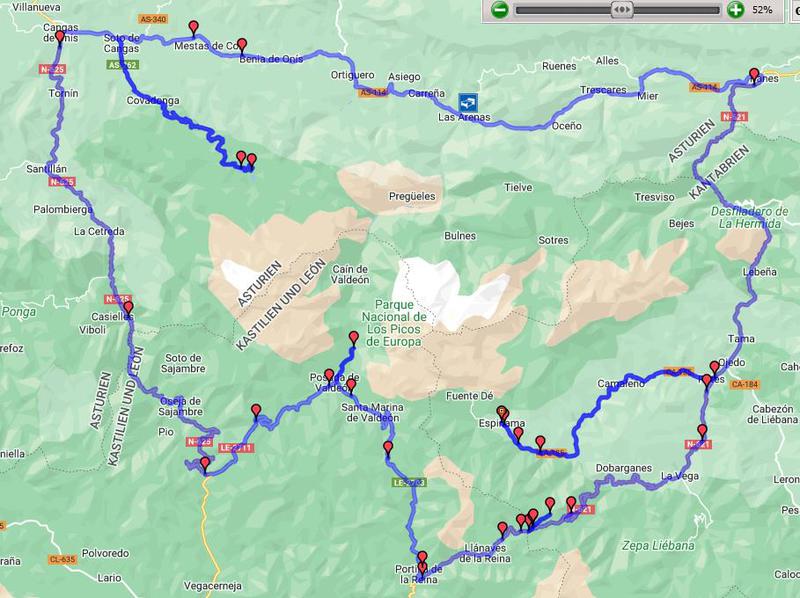Select the pin above the LE-2703 road shield
Image resolution: width=800 pixels, height=598 pixels.
click(x=388, y=449)
